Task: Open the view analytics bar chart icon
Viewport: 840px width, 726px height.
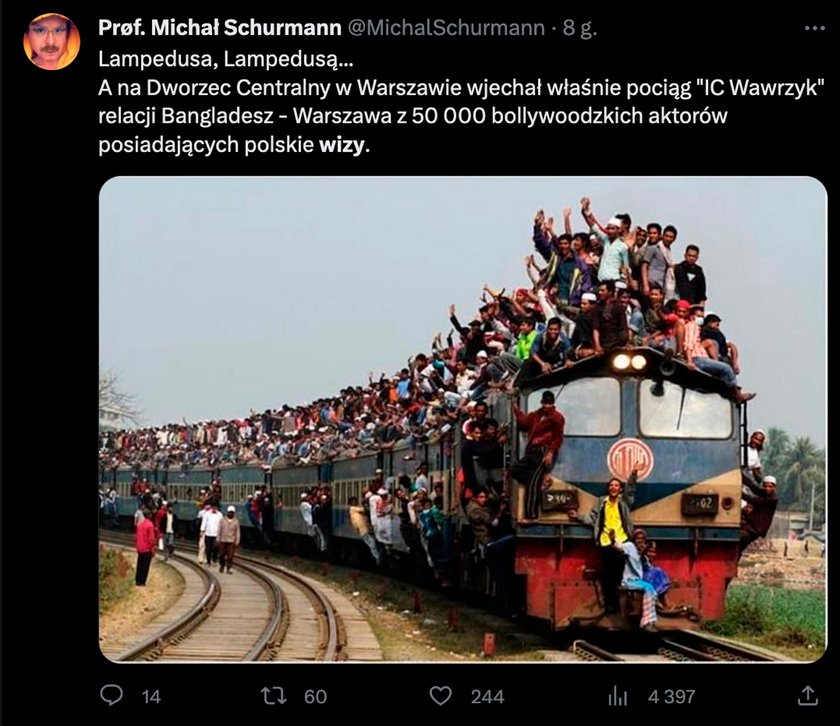Action: [x=618, y=697]
